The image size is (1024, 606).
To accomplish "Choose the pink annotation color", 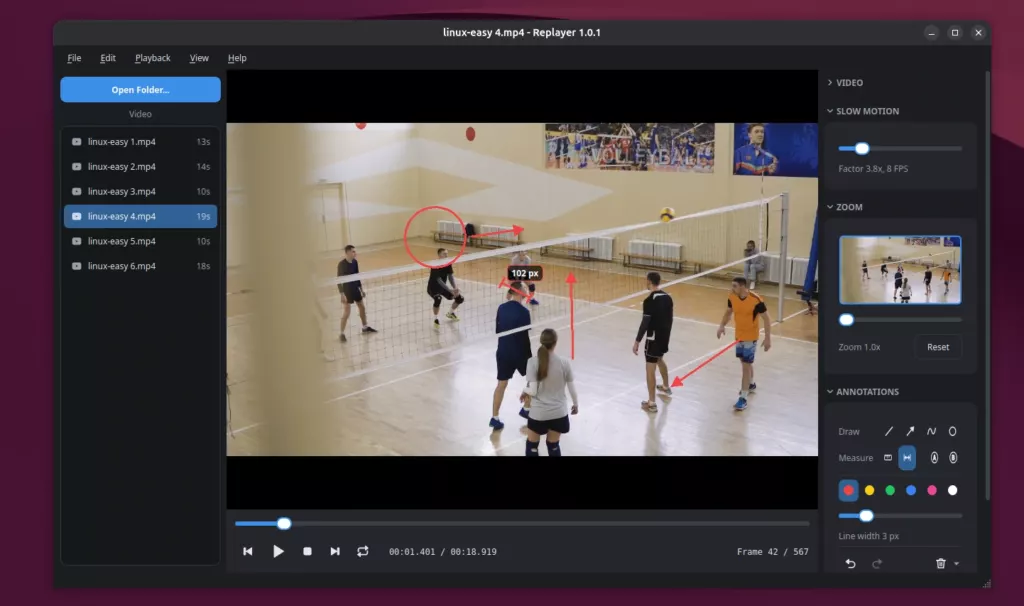I will (932, 490).
